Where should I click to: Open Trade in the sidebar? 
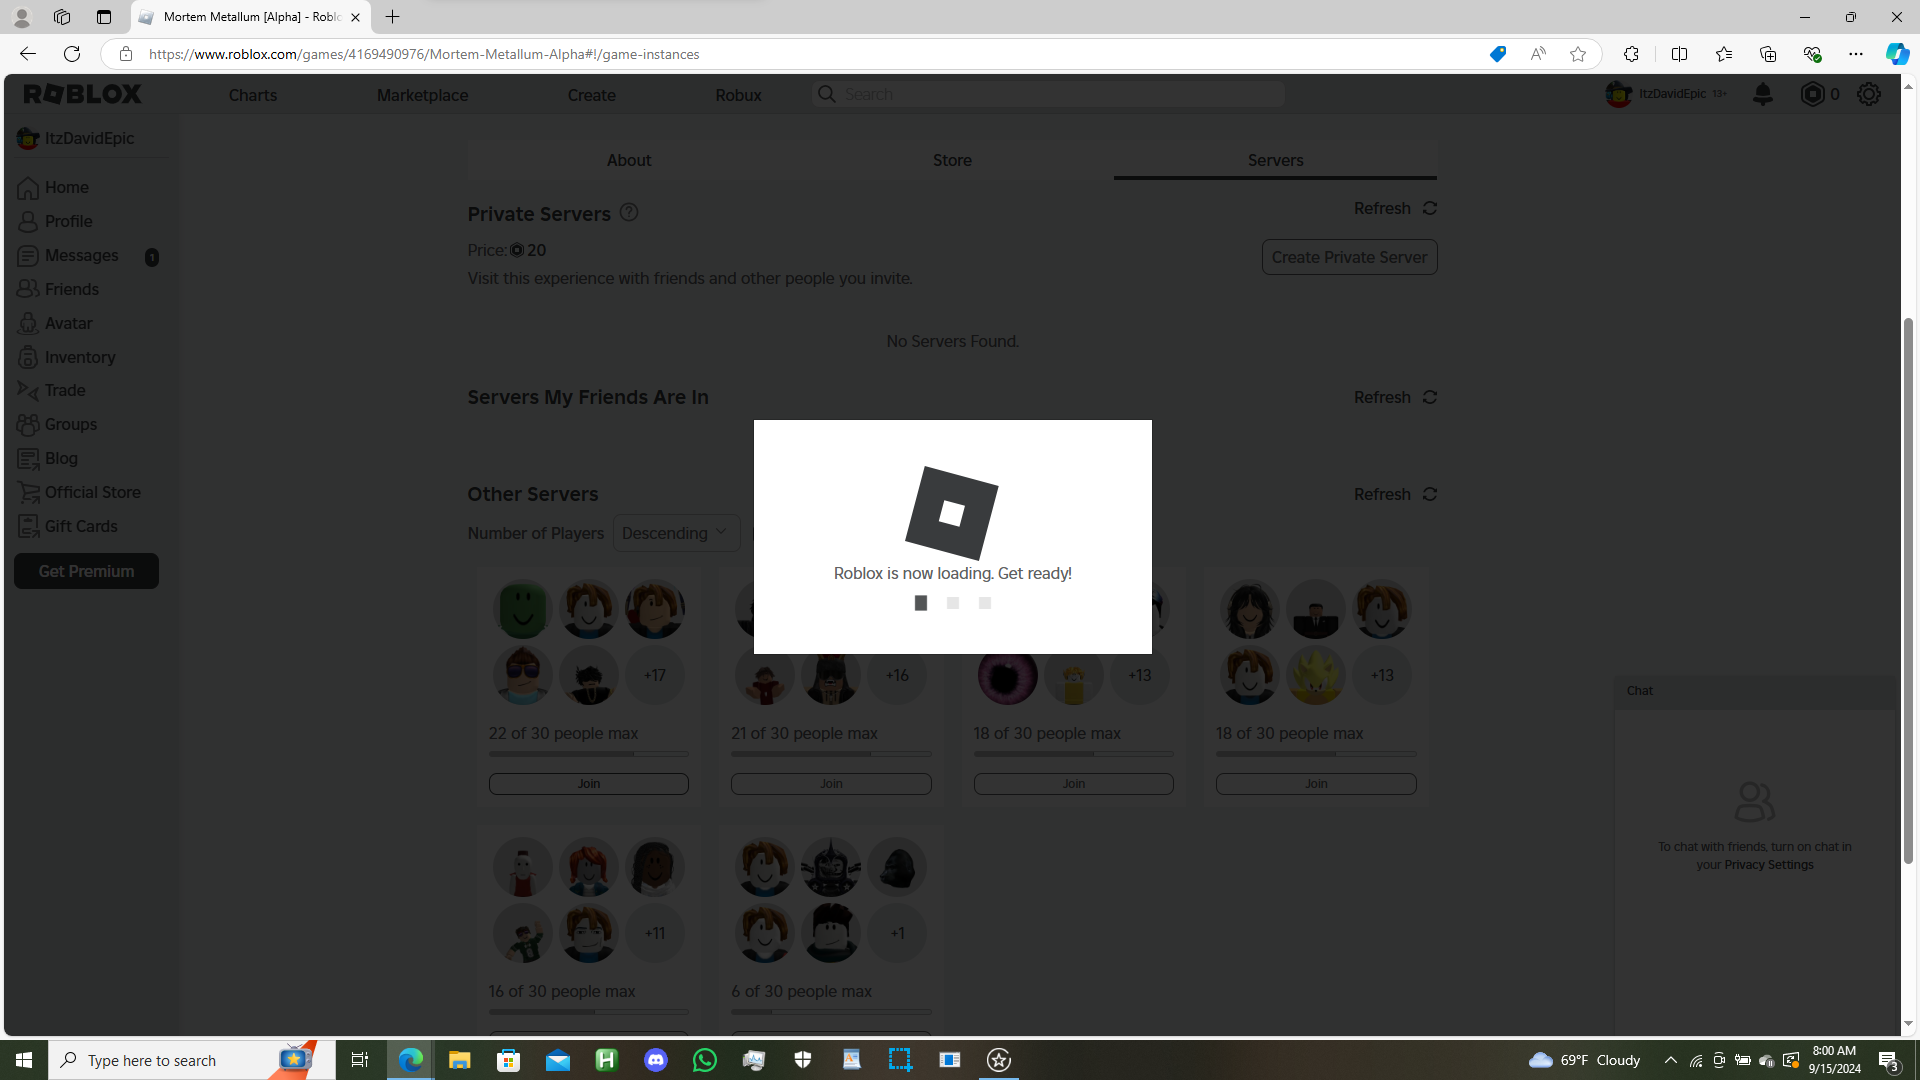(x=65, y=390)
